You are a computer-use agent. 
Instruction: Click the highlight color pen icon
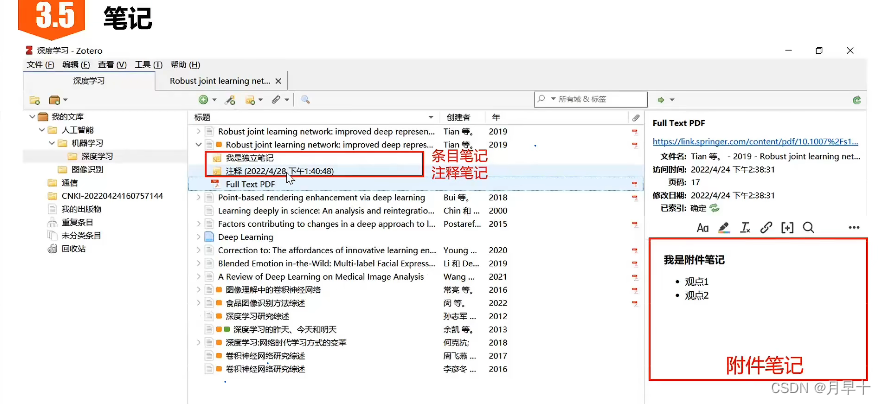(724, 228)
